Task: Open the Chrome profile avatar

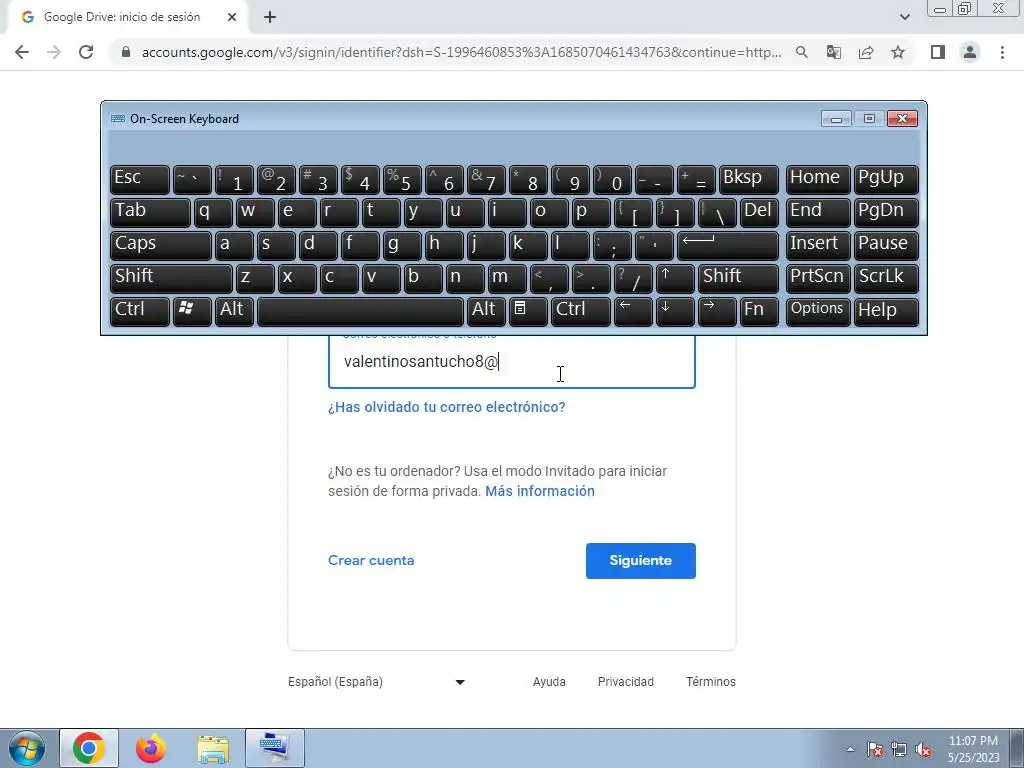Action: 970,52
